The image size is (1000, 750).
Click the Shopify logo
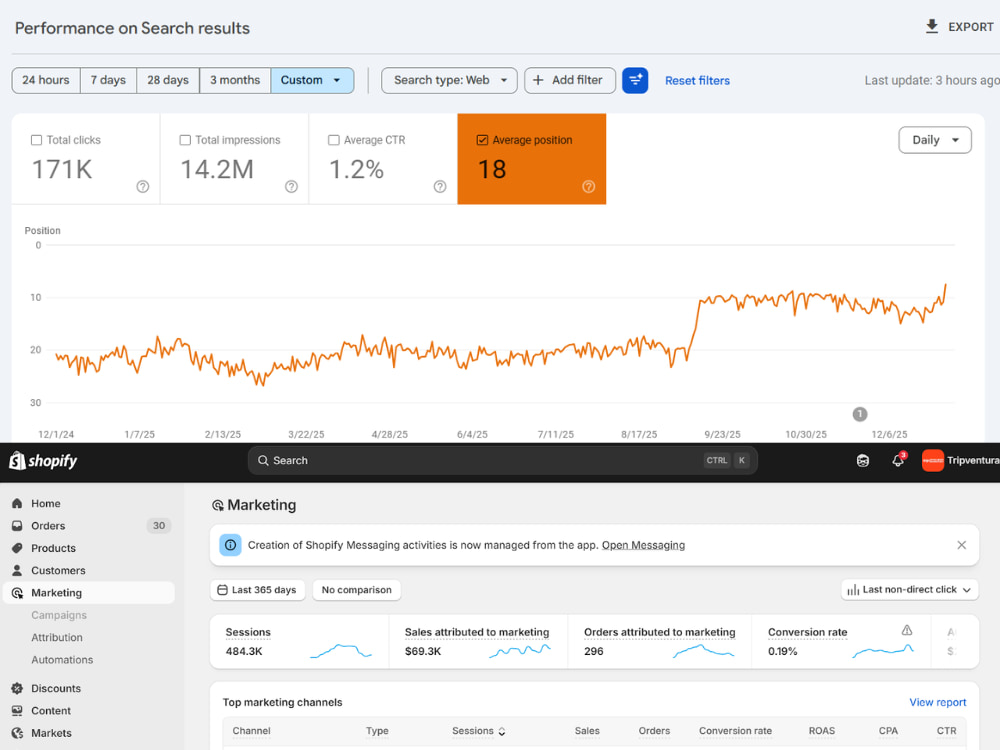click(x=43, y=460)
